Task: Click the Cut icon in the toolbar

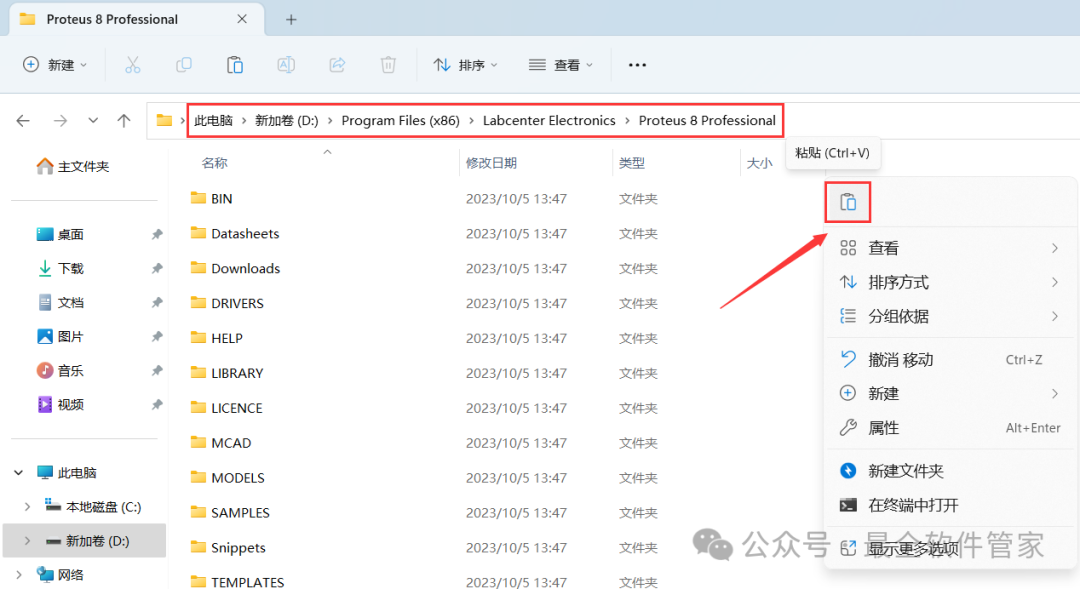Action: pos(133,64)
